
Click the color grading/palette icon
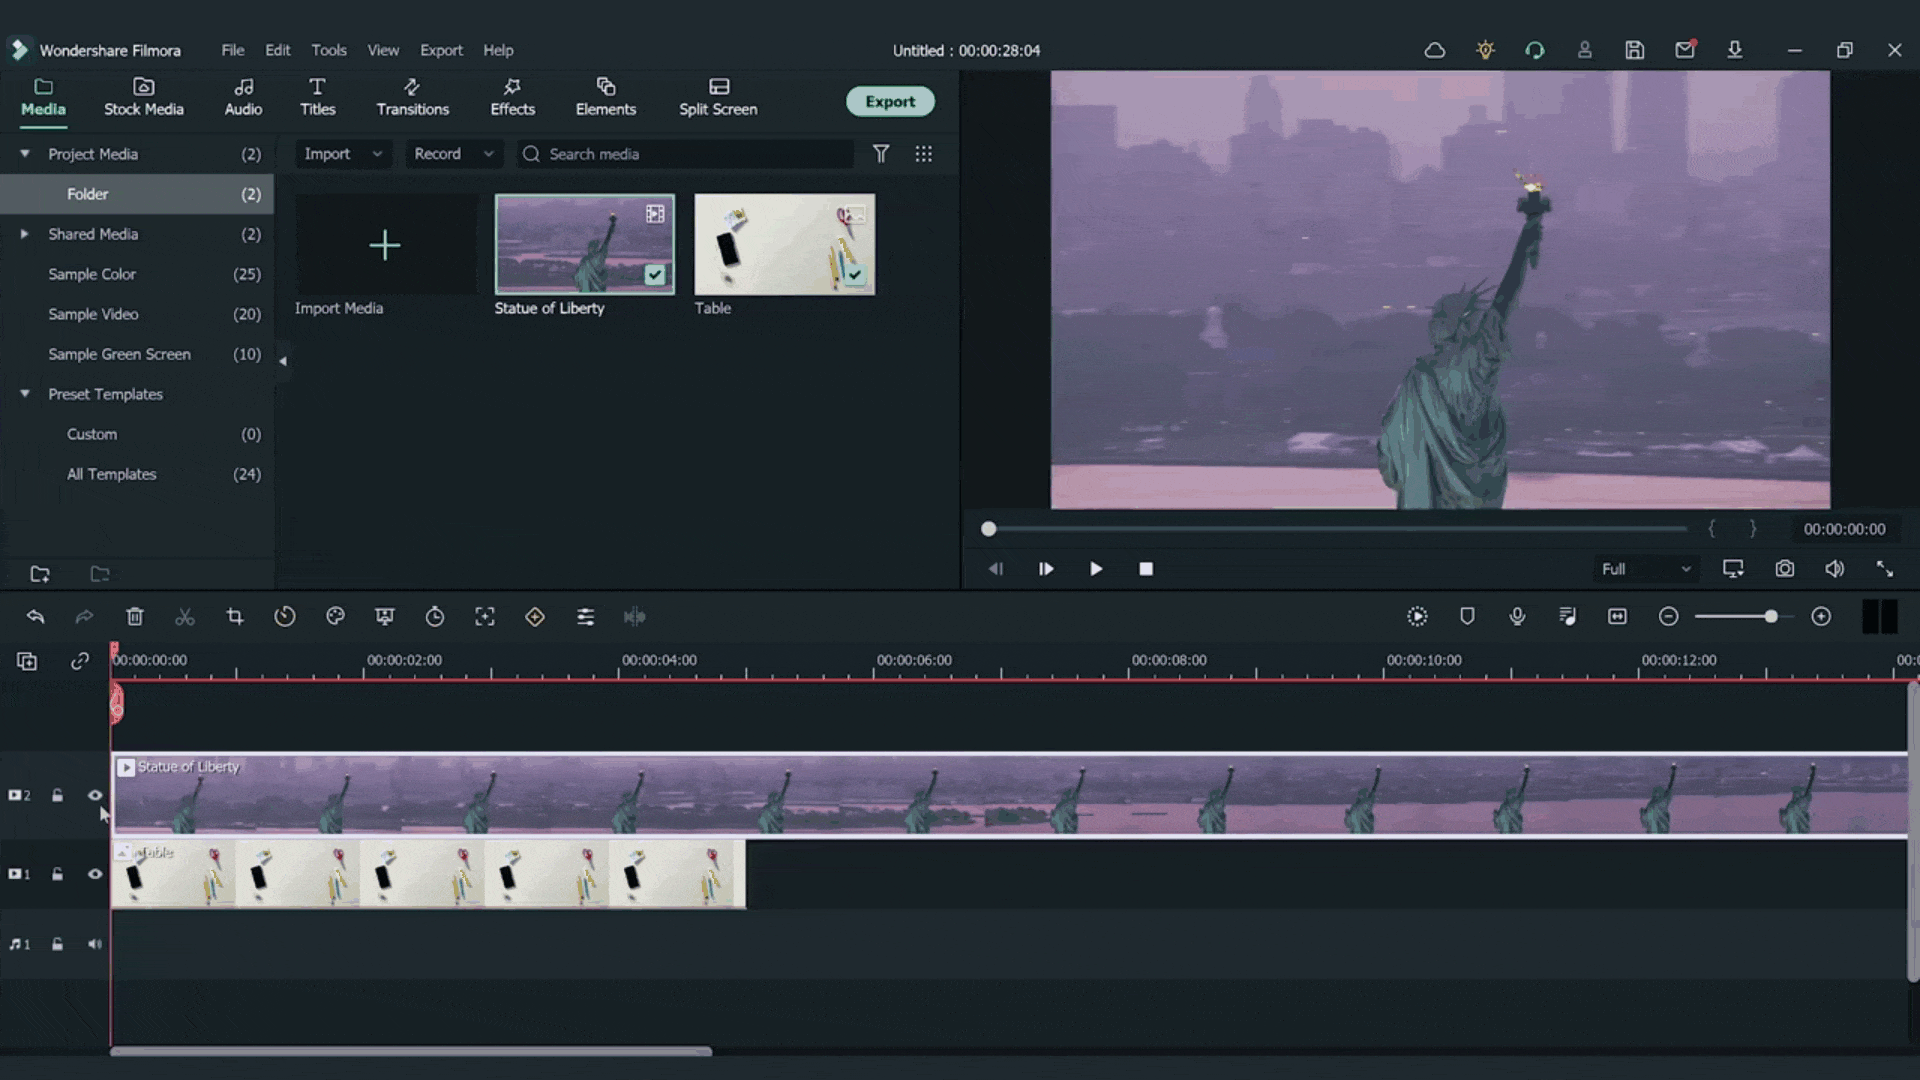pos(334,617)
